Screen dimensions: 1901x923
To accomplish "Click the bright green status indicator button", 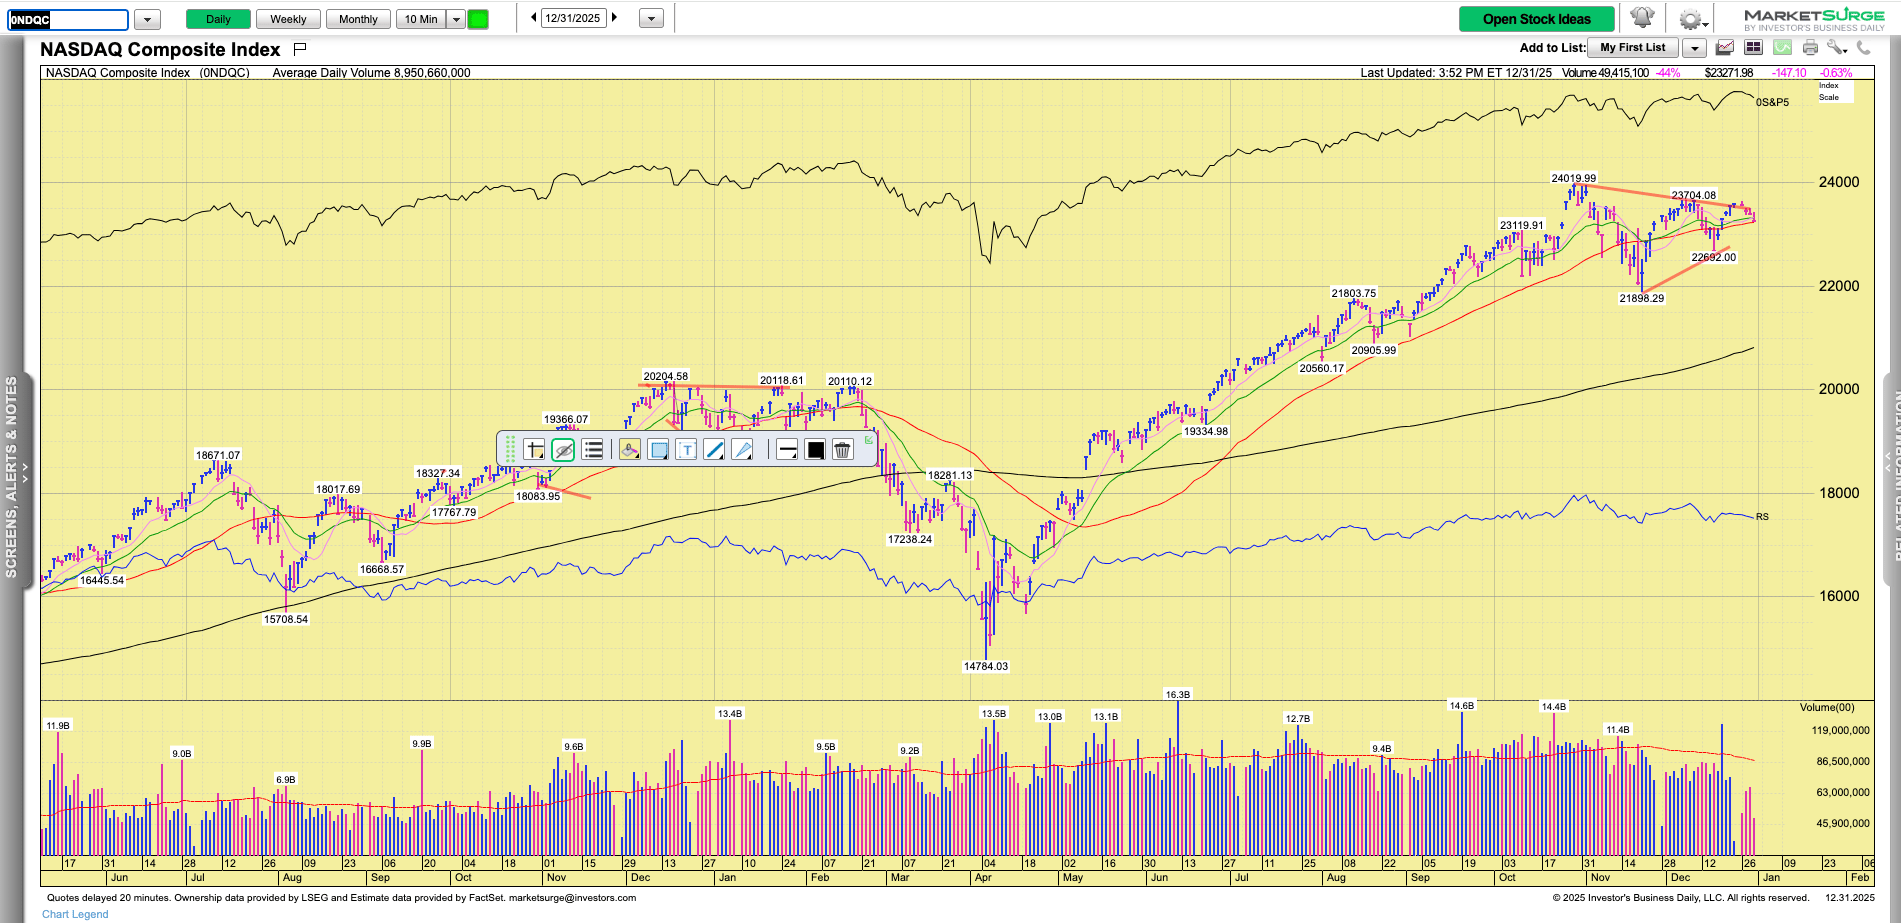I will click(x=478, y=19).
